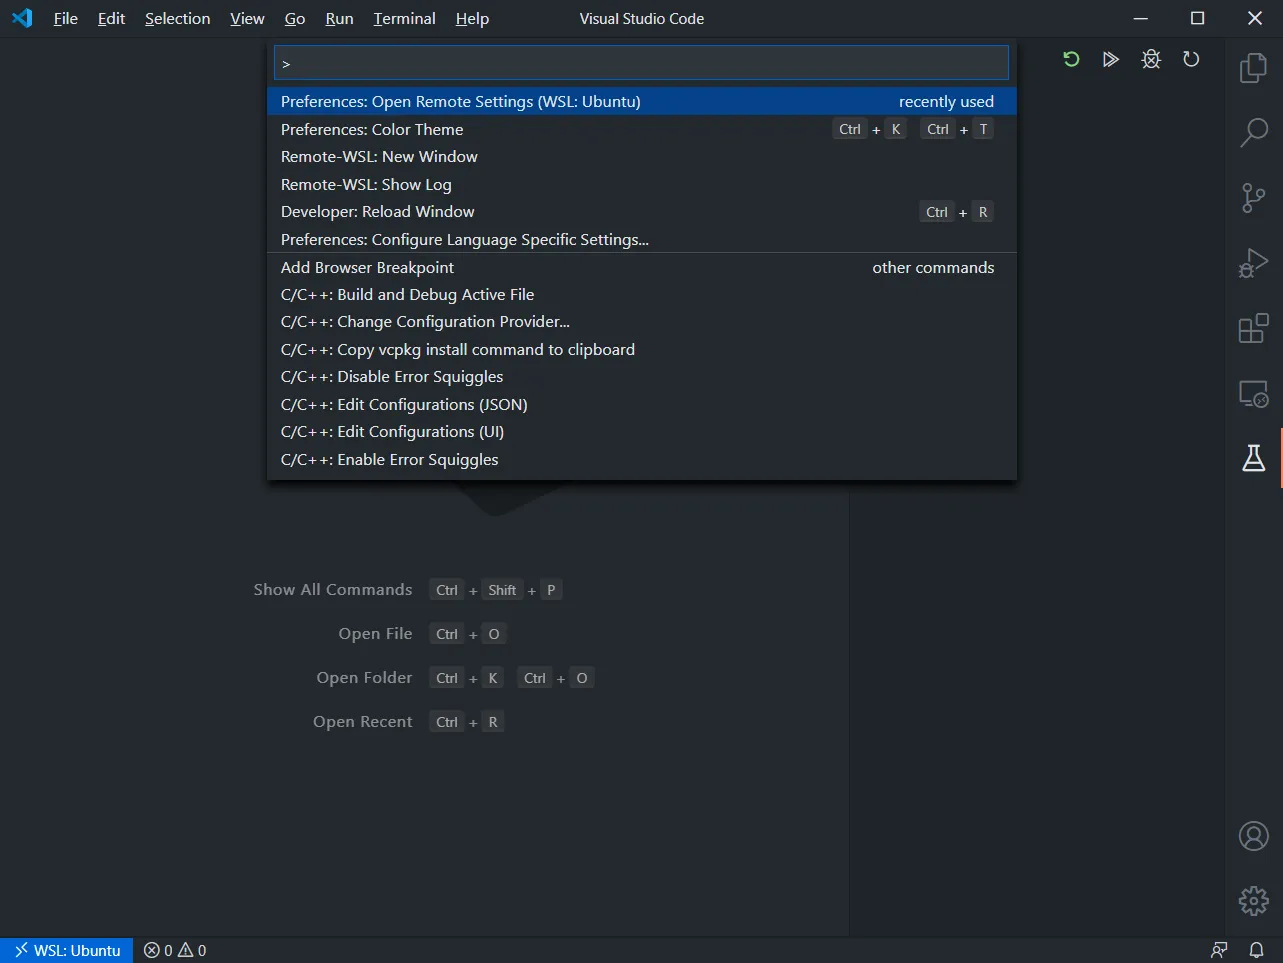The height and width of the screenshot is (963, 1283).
Task: Click the Visual Studio Code logo icon
Action: click(x=22, y=18)
